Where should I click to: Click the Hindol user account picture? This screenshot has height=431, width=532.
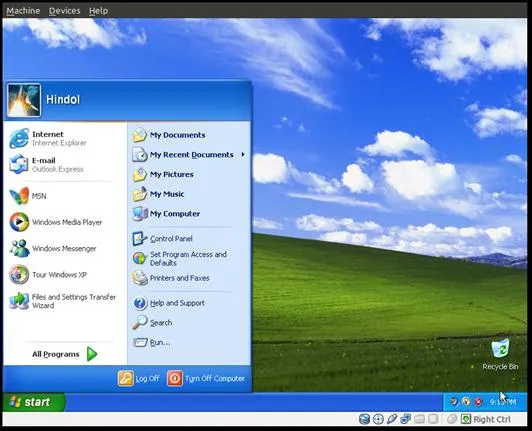(24, 100)
